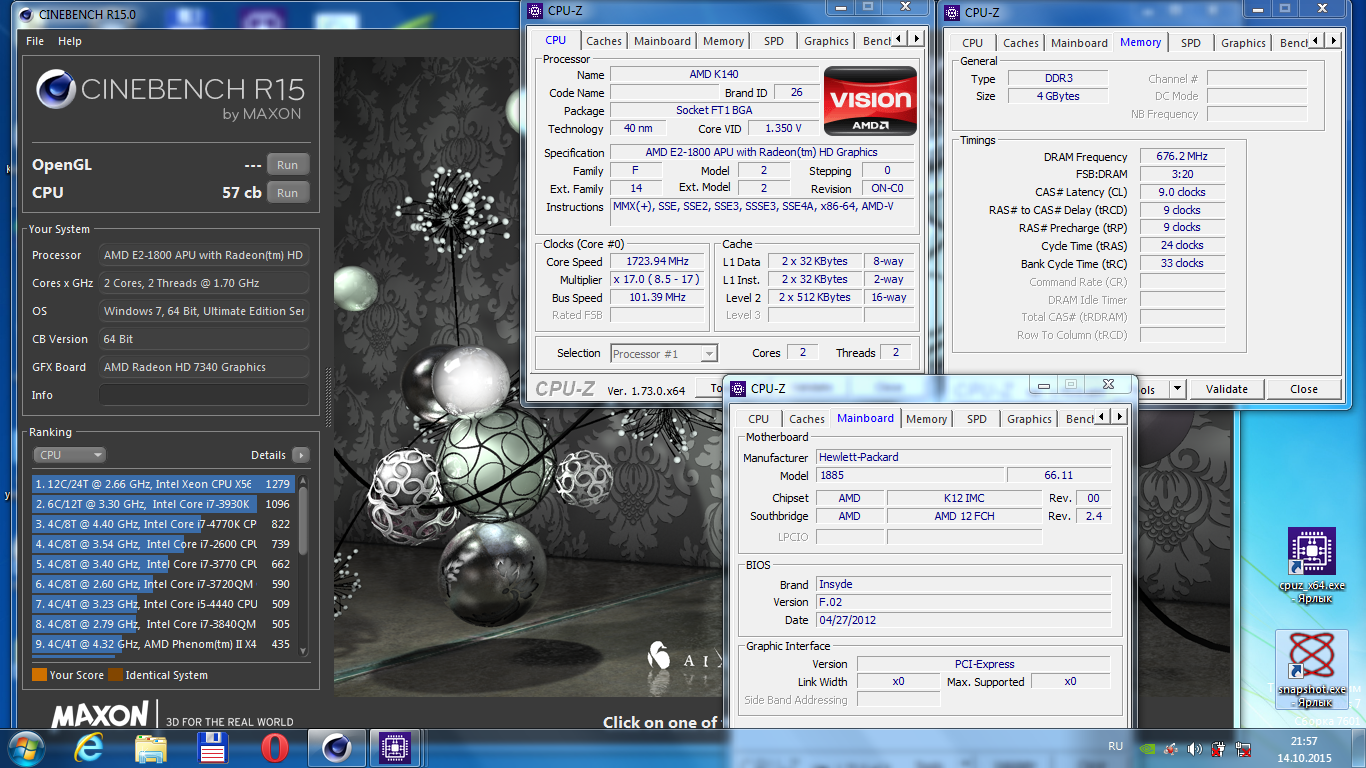Select ranking row Intel Xeon CPU X56 1279

[163, 484]
